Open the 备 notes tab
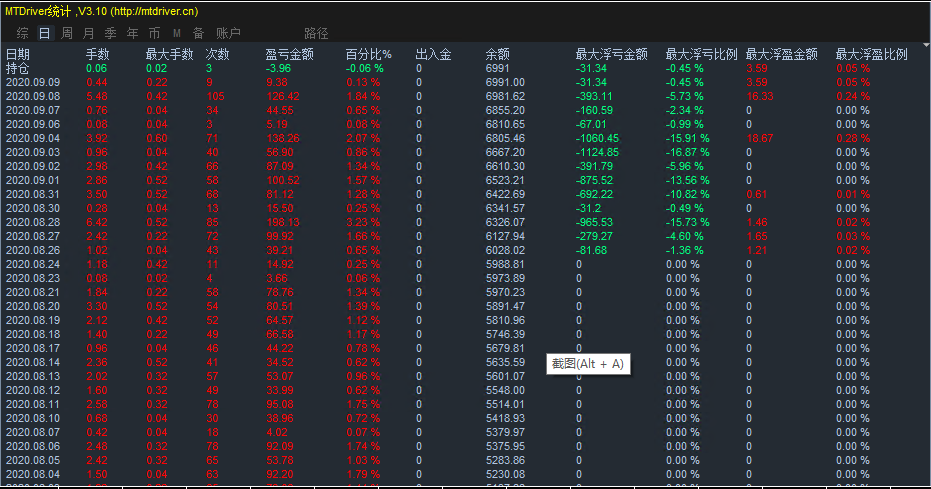 198,33
